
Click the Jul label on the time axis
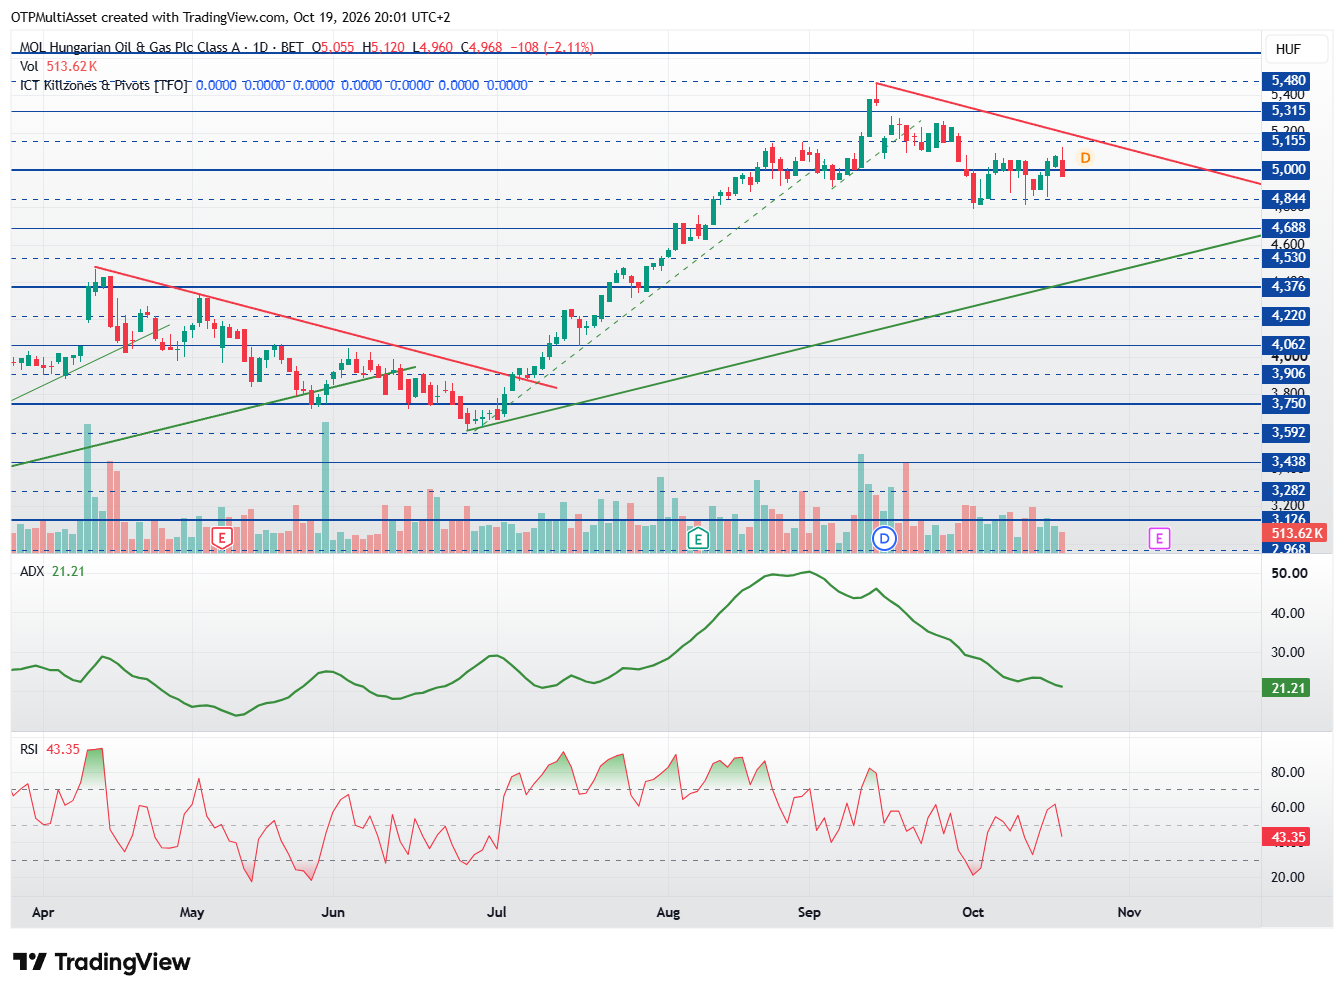(496, 913)
